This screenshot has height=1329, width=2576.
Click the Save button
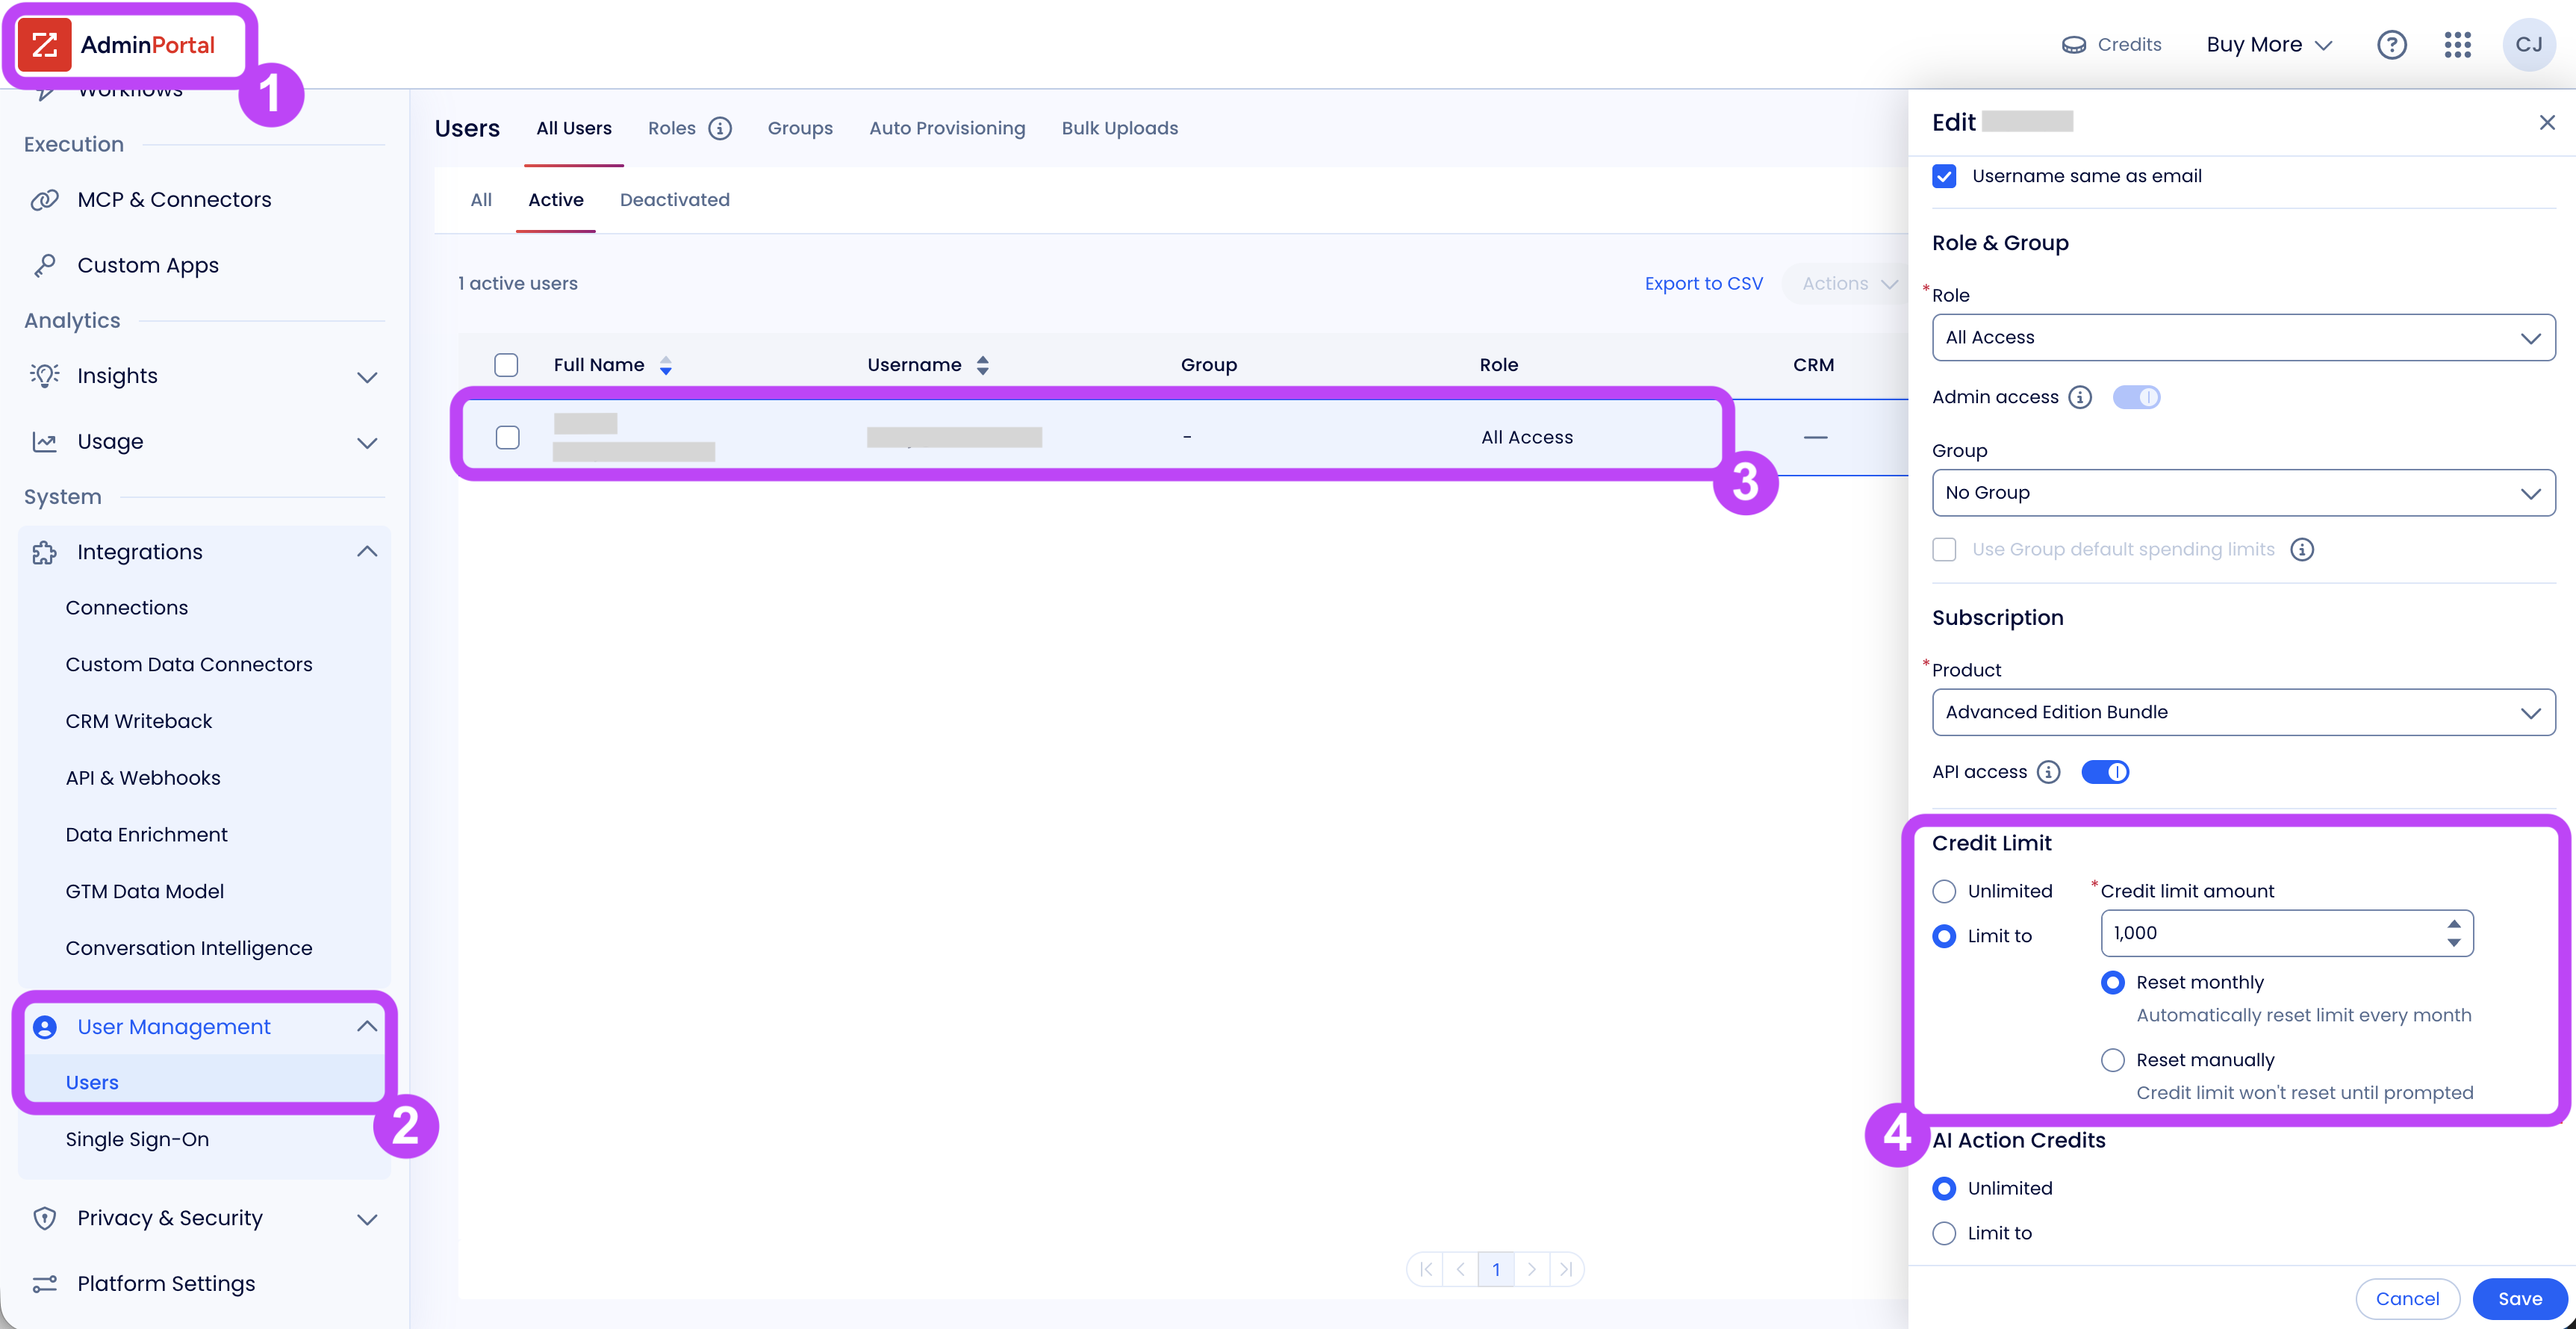2519,1298
